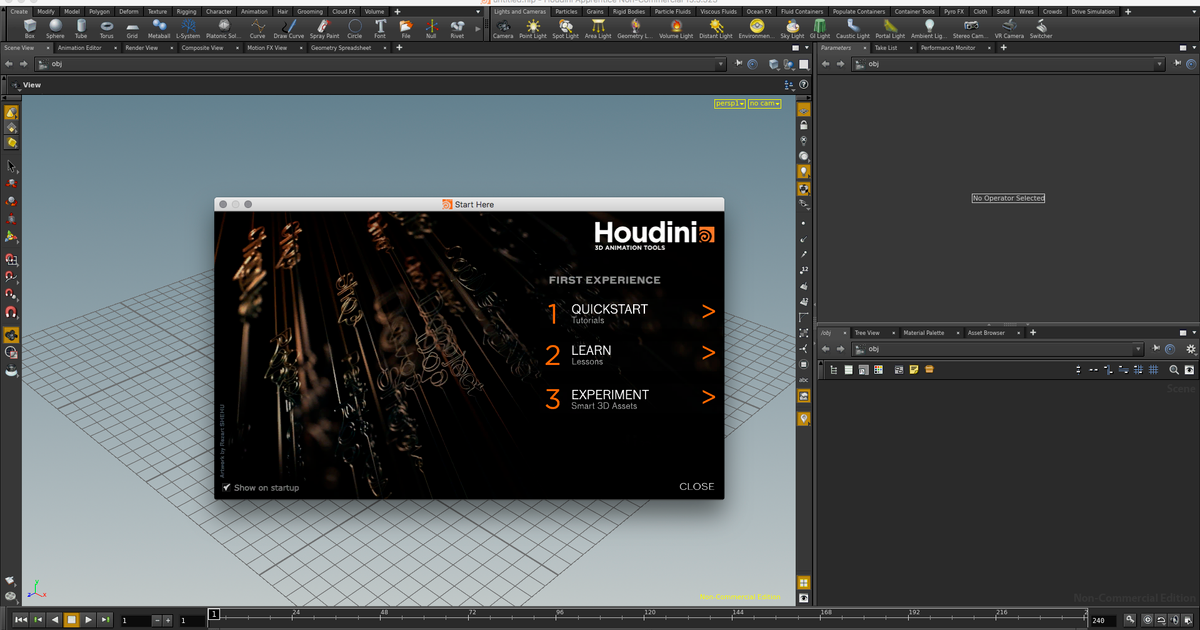
Task: Select the Torus shelf tool
Action: (106, 28)
